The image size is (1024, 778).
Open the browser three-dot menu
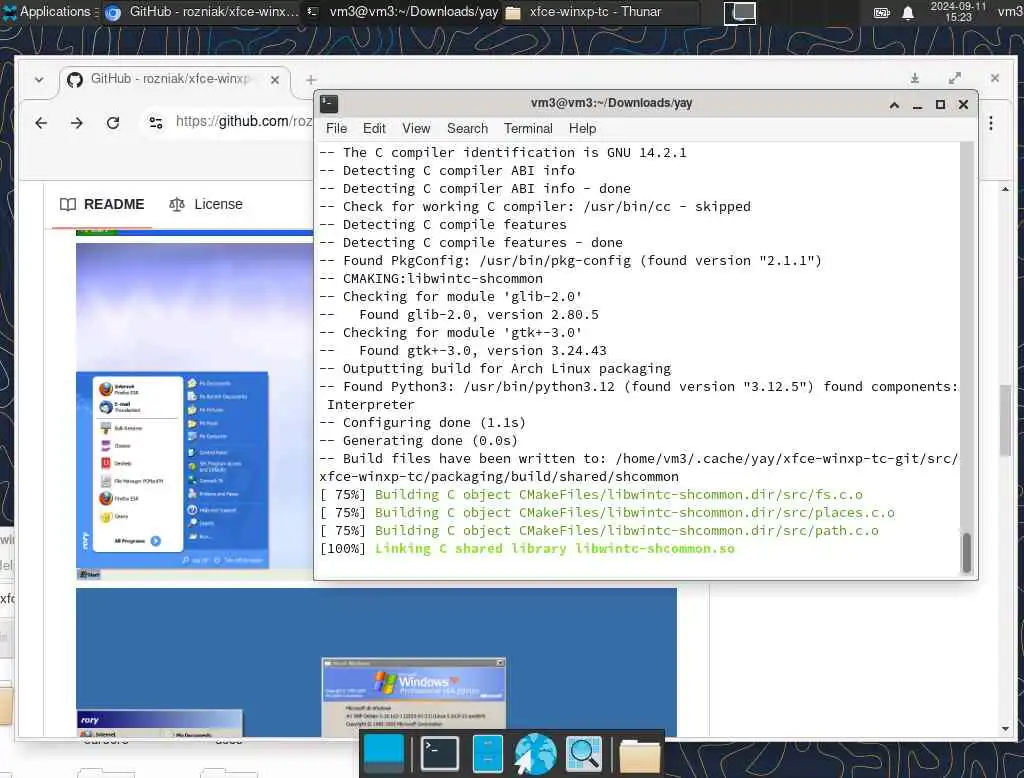[991, 123]
